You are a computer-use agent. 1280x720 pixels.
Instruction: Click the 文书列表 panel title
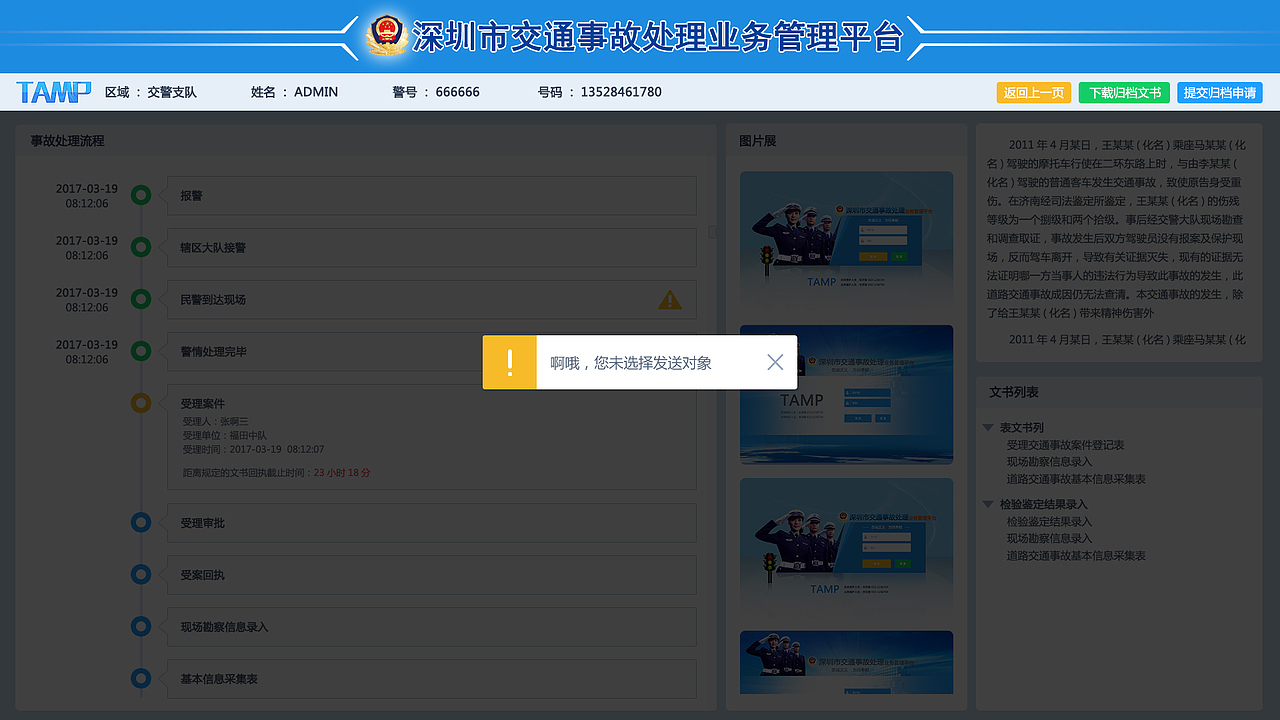point(1014,392)
